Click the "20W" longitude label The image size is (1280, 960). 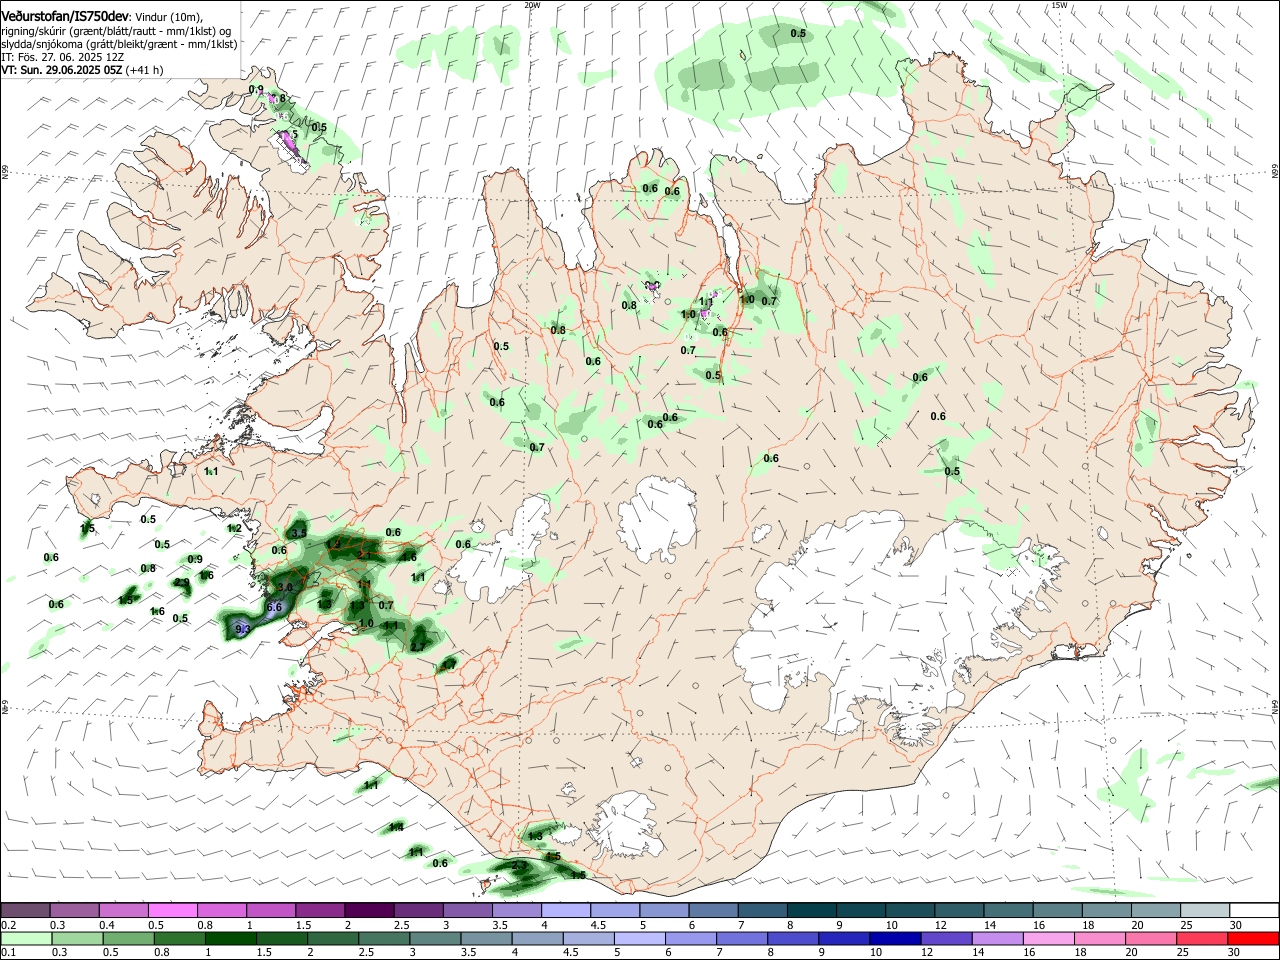point(532,5)
